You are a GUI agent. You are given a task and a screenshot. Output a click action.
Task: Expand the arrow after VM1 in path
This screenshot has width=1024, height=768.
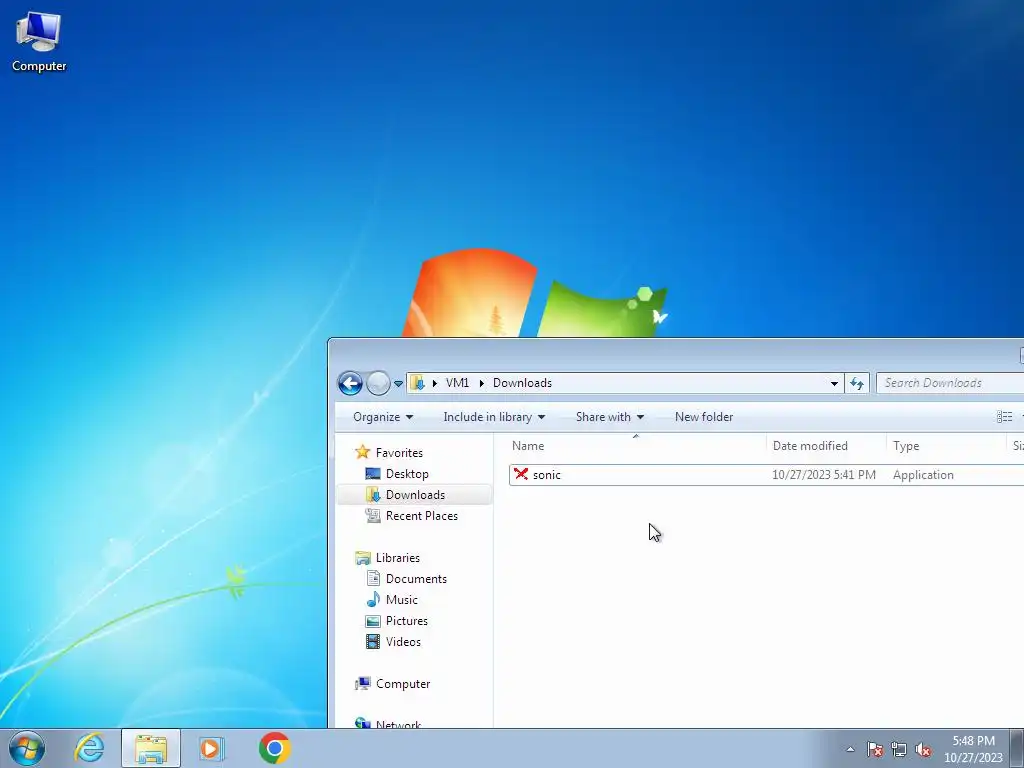tap(481, 383)
